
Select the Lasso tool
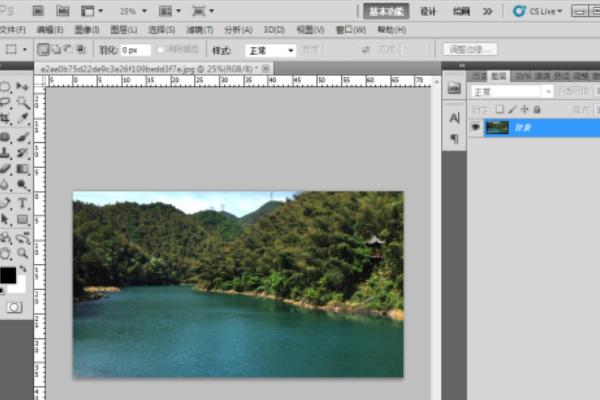click(5, 102)
